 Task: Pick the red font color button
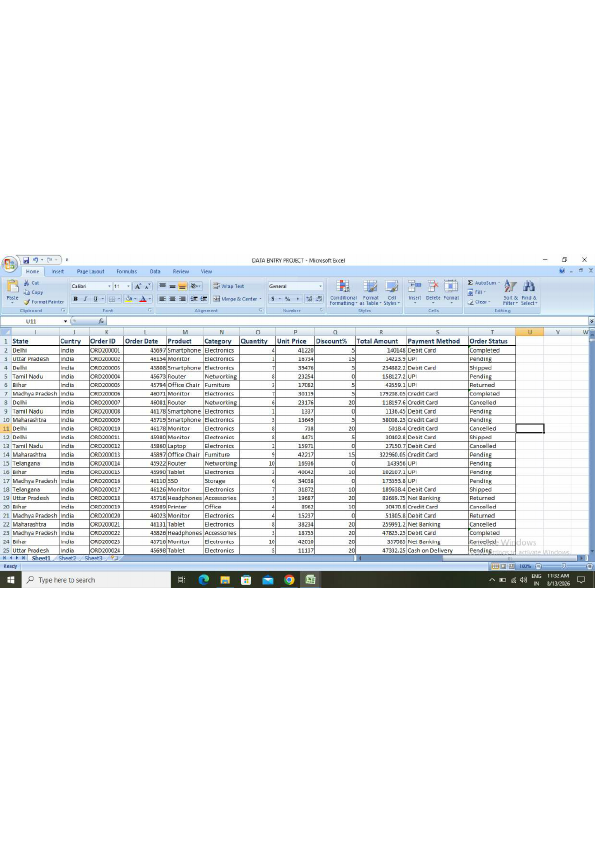point(143,299)
